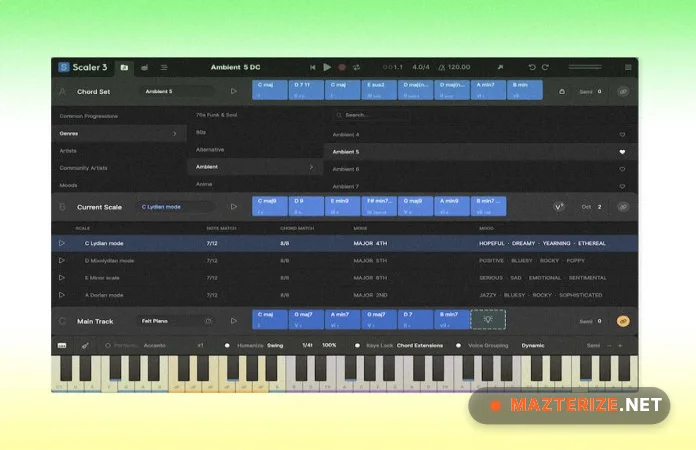696x450 pixels.
Task: Click the pin icon in top bar
Action: coord(500,67)
